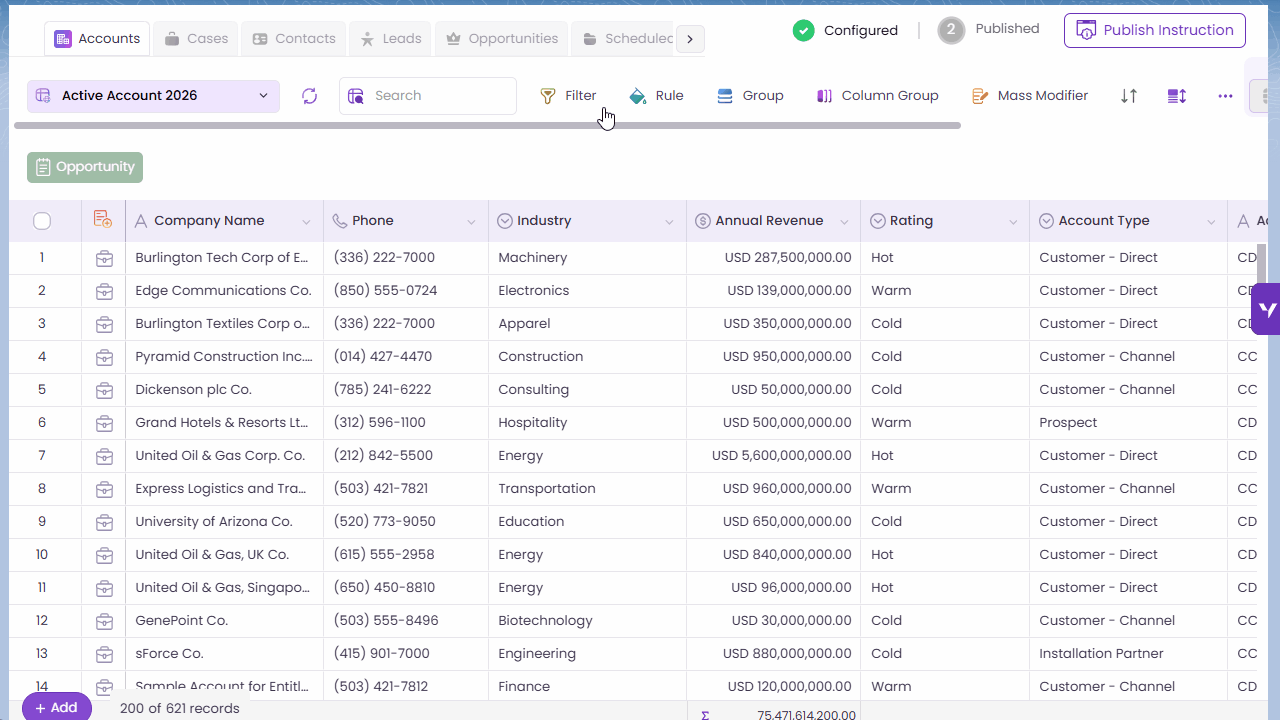Click the refresh icon beside the view selector

click(310, 96)
